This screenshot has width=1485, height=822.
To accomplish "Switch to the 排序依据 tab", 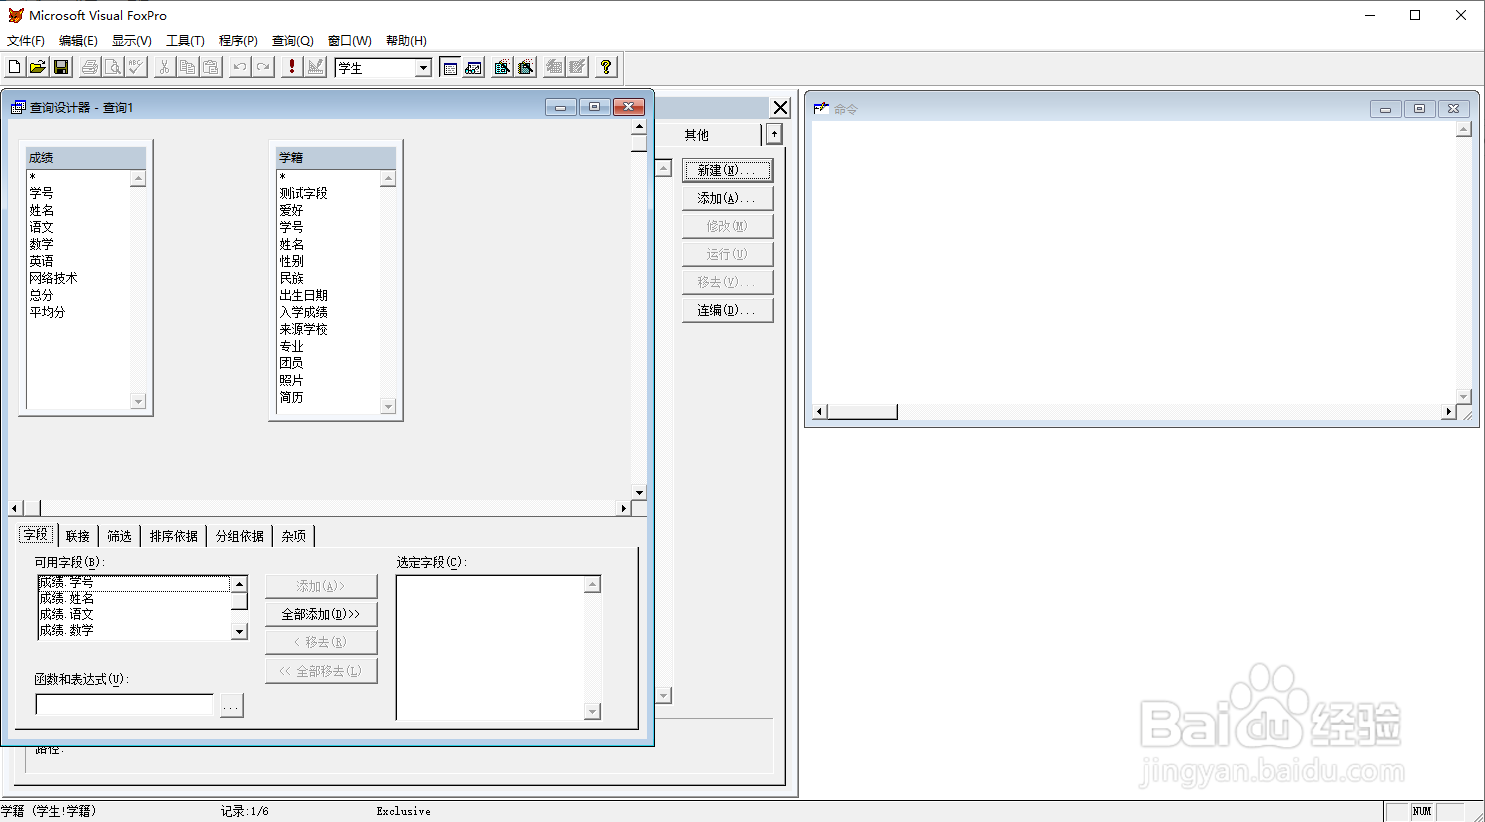I will tap(174, 536).
